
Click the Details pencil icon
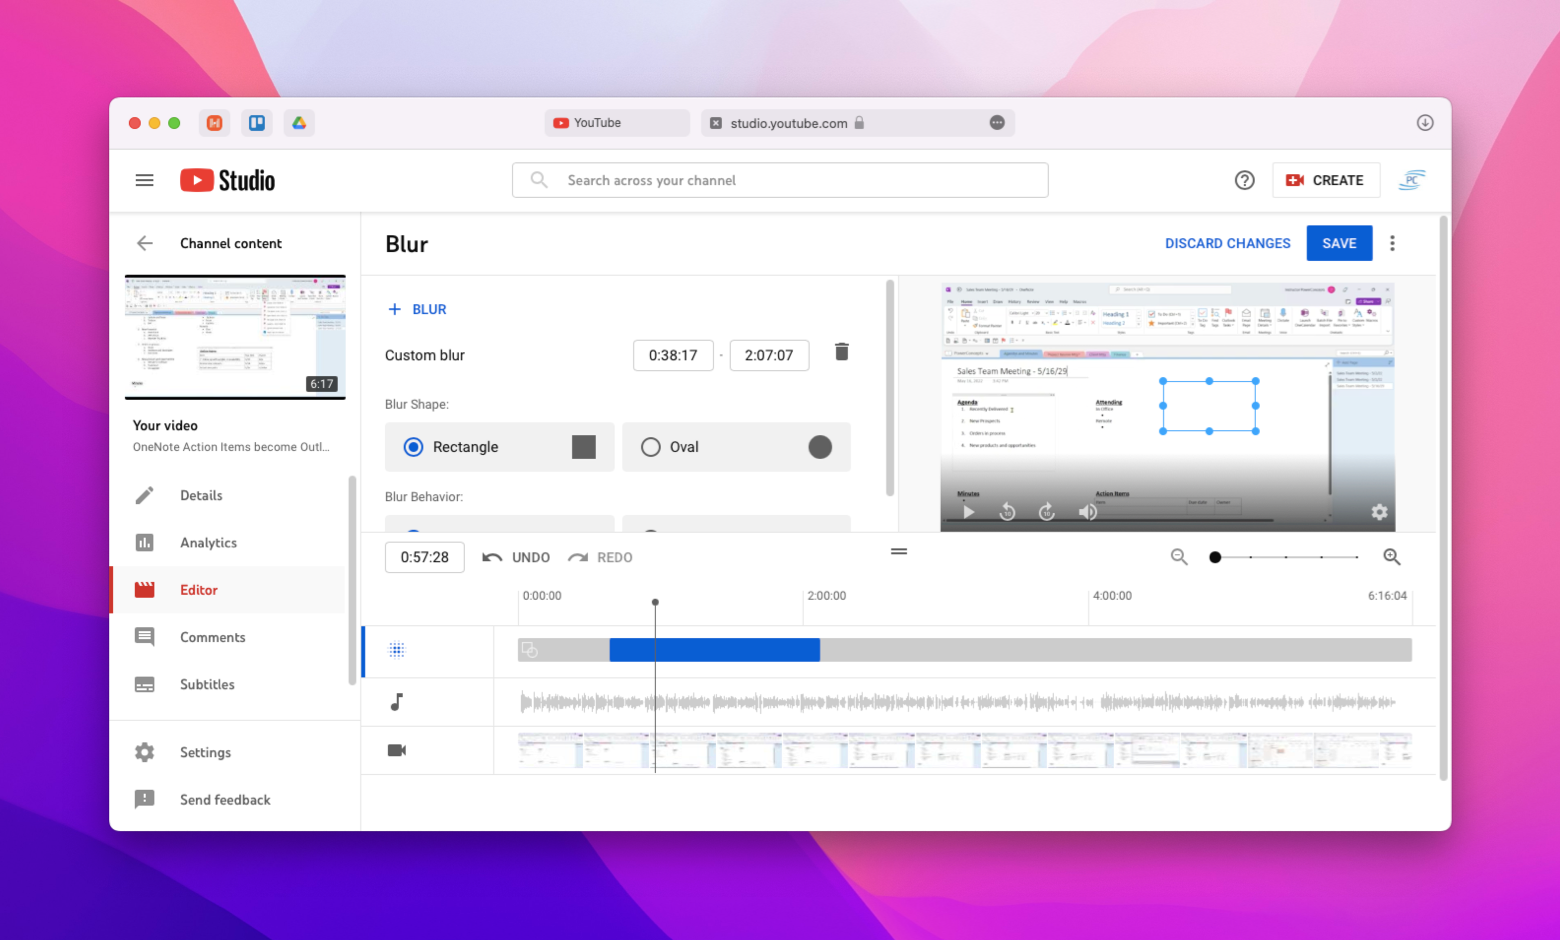(145, 495)
